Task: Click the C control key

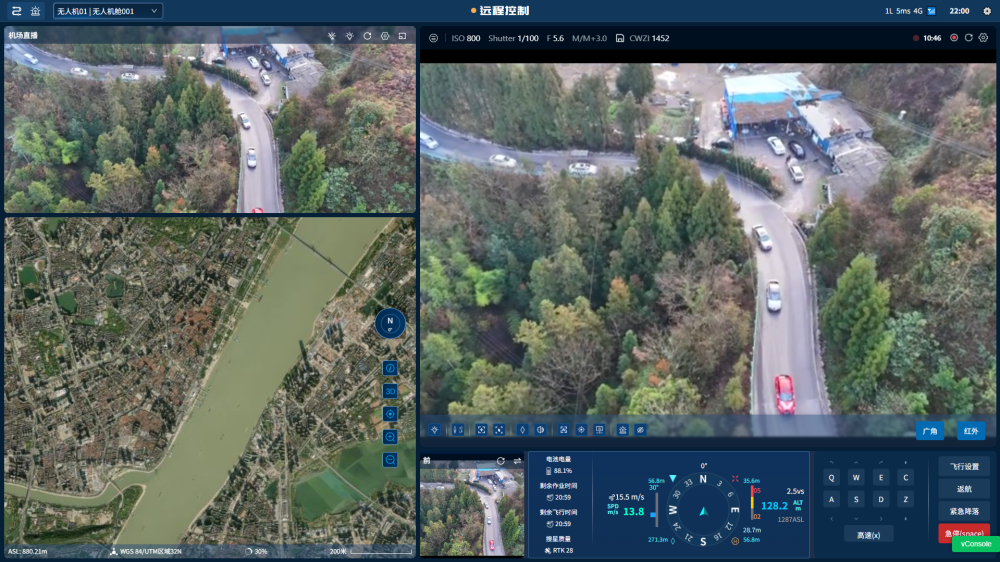Action: pyautogui.click(x=906, y=478)
